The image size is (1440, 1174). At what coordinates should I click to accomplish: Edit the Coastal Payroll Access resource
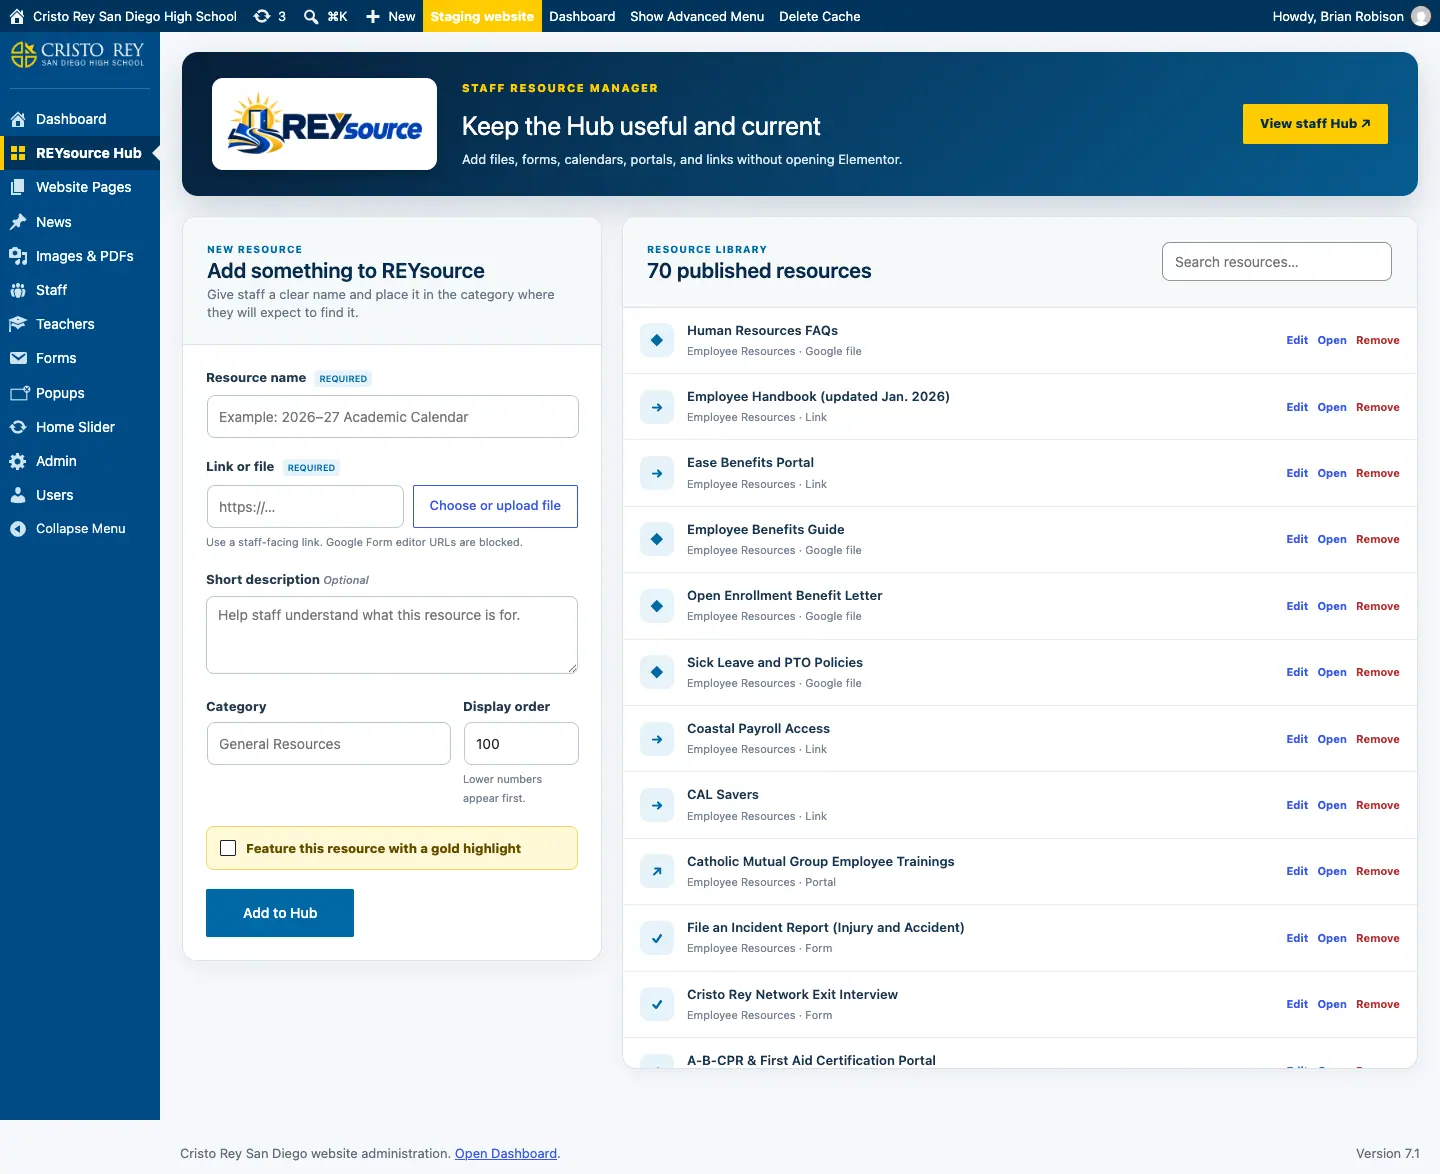tap(1297, 739)
